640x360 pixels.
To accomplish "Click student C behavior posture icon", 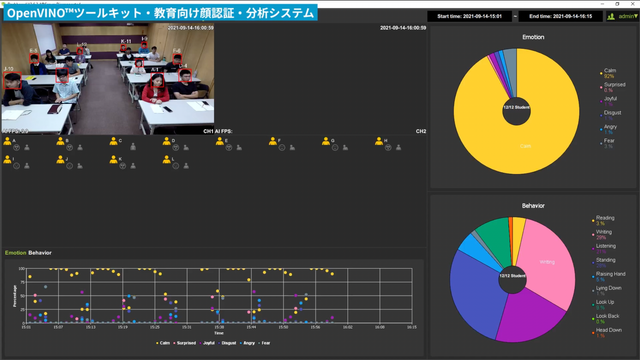I will pyautogui.click(x=133, y=147).
